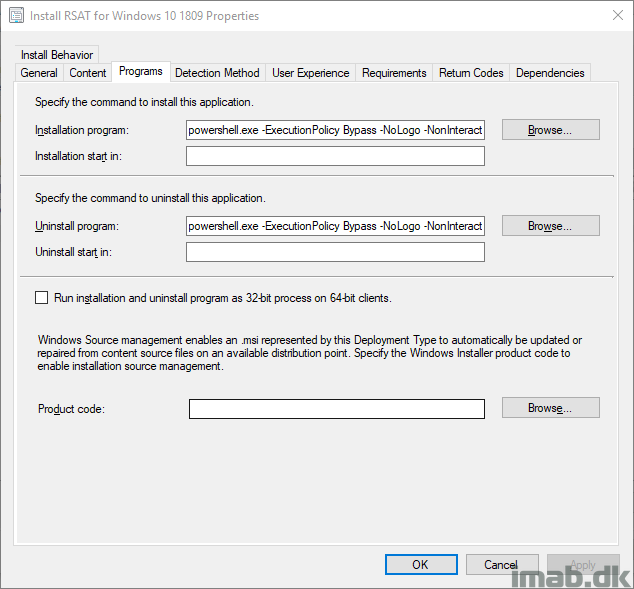Close the Install RSAT Properties dialog
Screen dimensions: 634x589
(x=617, y=15)
